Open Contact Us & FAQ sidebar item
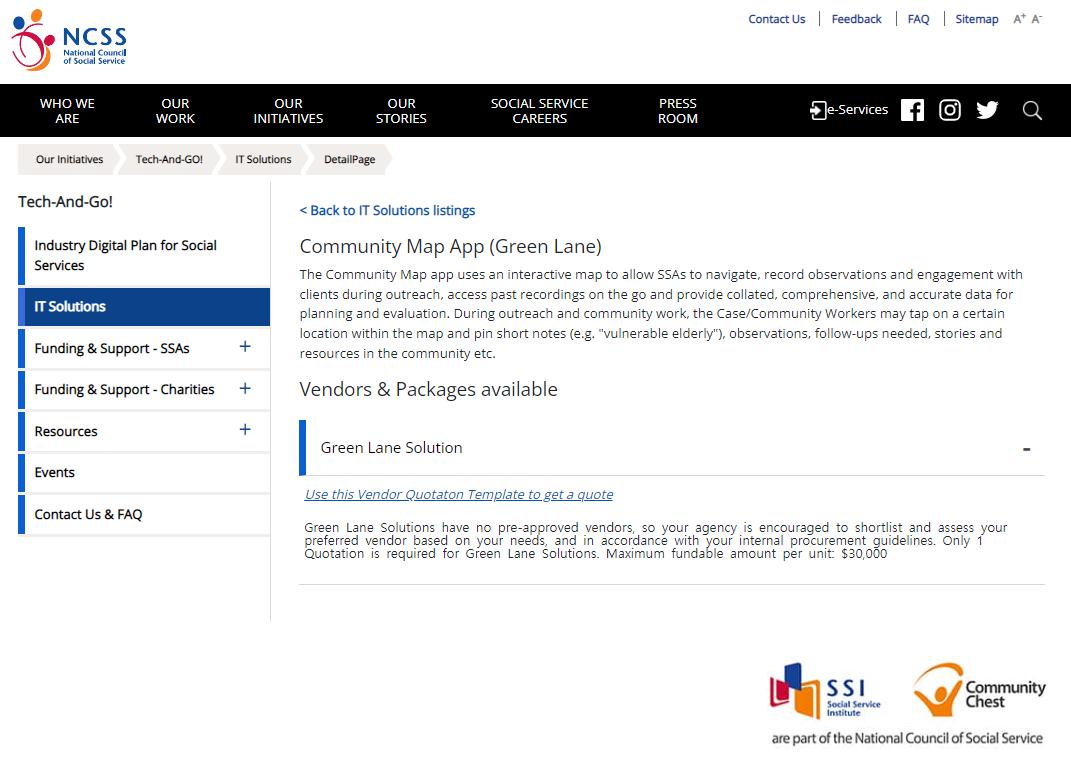Screen dimensions: 1071x758 coord(88,514)
